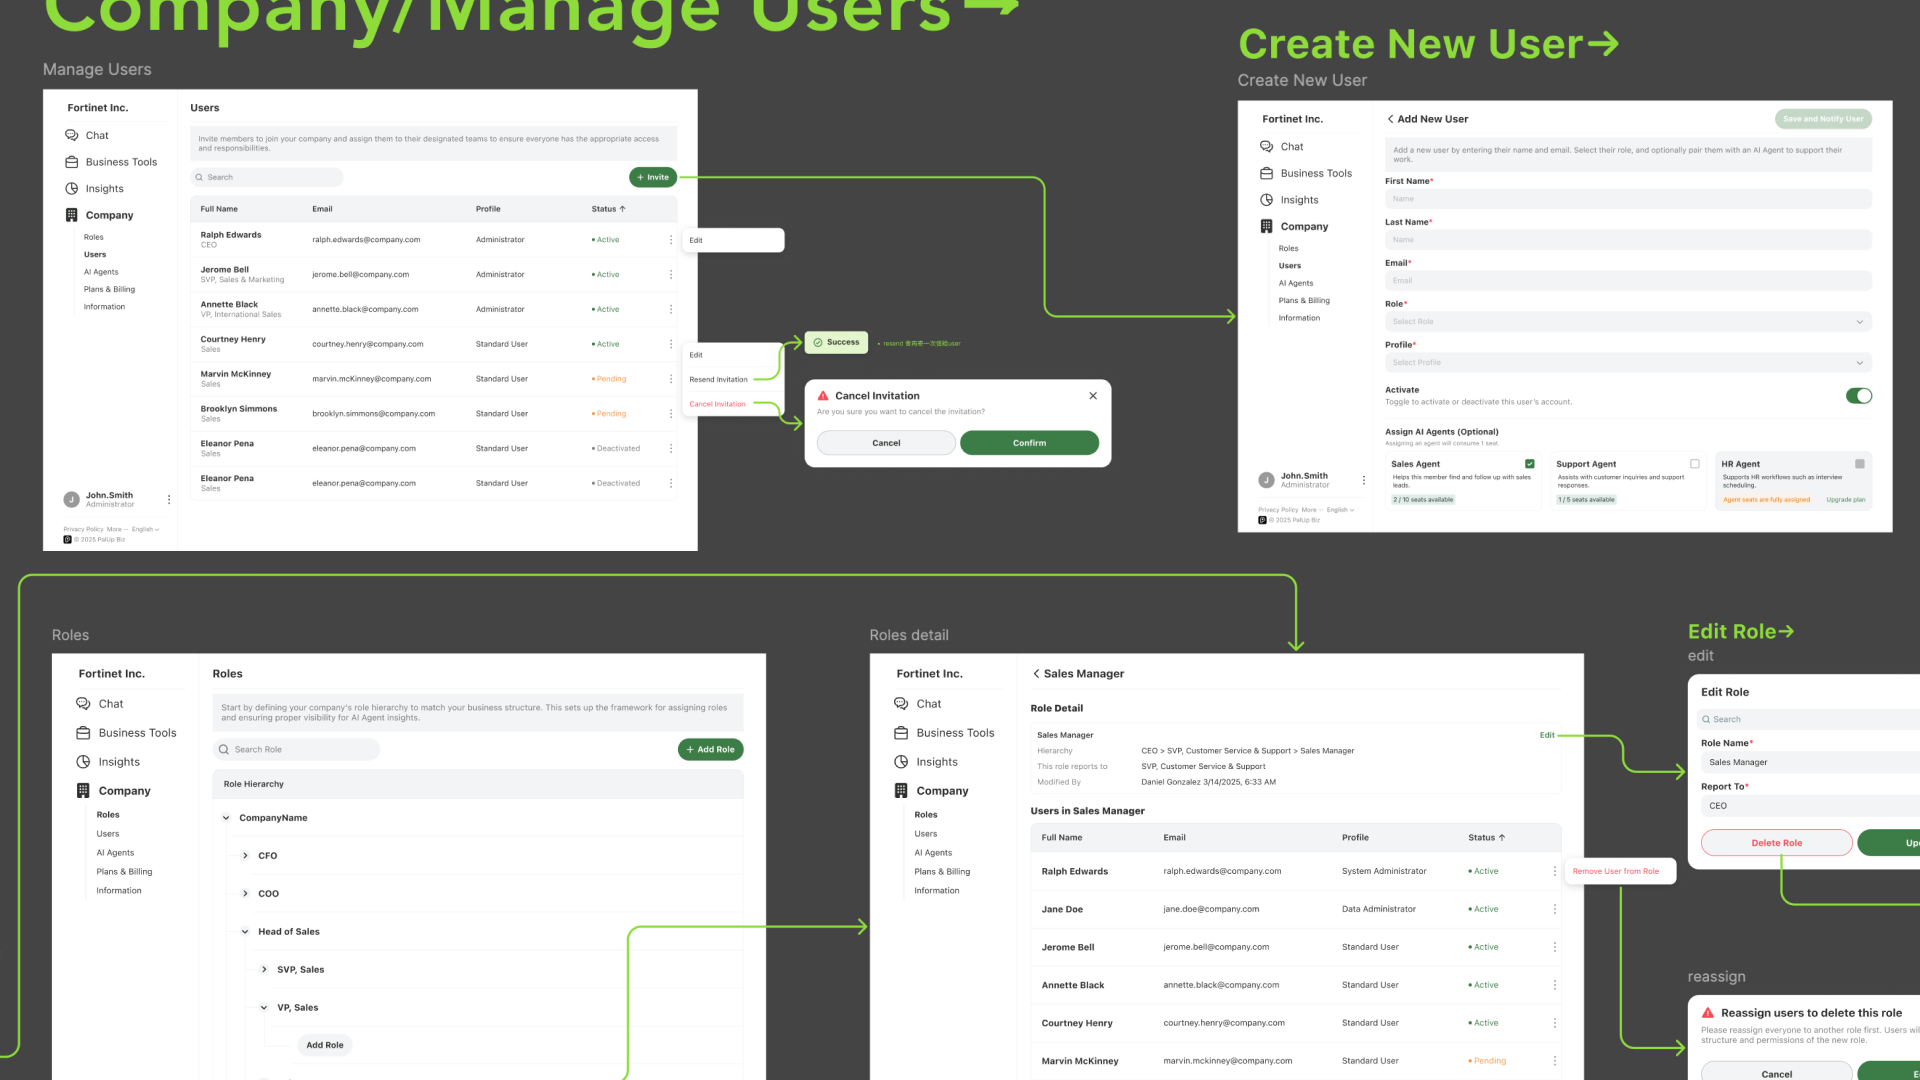Click the Edit link in Role Detail
1920x1080 pixels.
(x=1547, y=735)
